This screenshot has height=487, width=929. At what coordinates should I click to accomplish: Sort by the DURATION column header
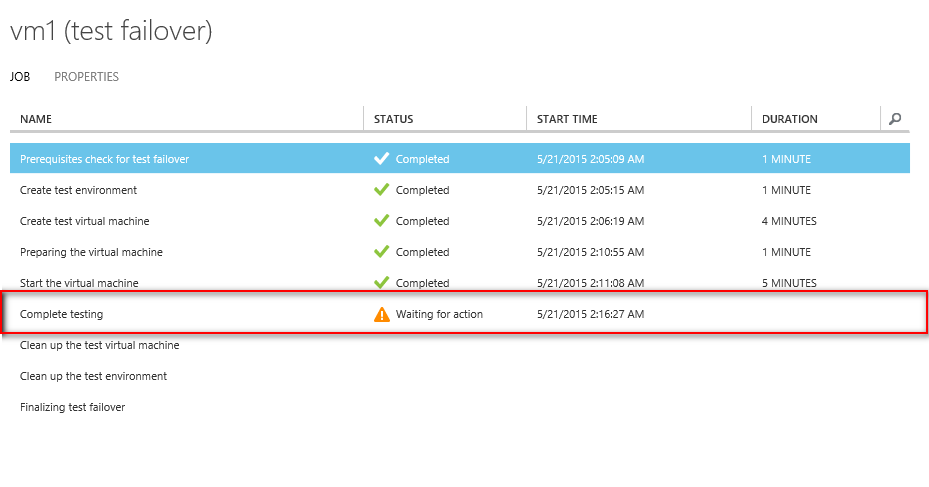[790, 119]
